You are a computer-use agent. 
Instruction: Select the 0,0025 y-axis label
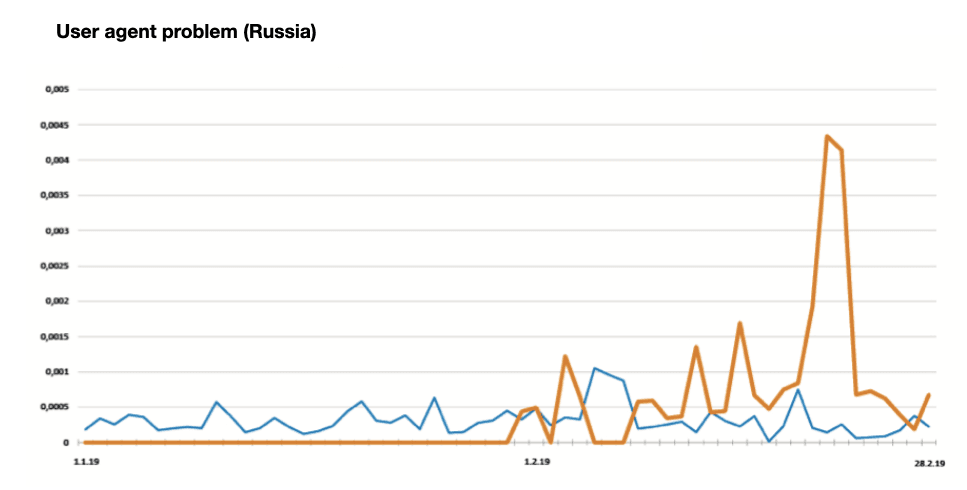click(55, 266)
